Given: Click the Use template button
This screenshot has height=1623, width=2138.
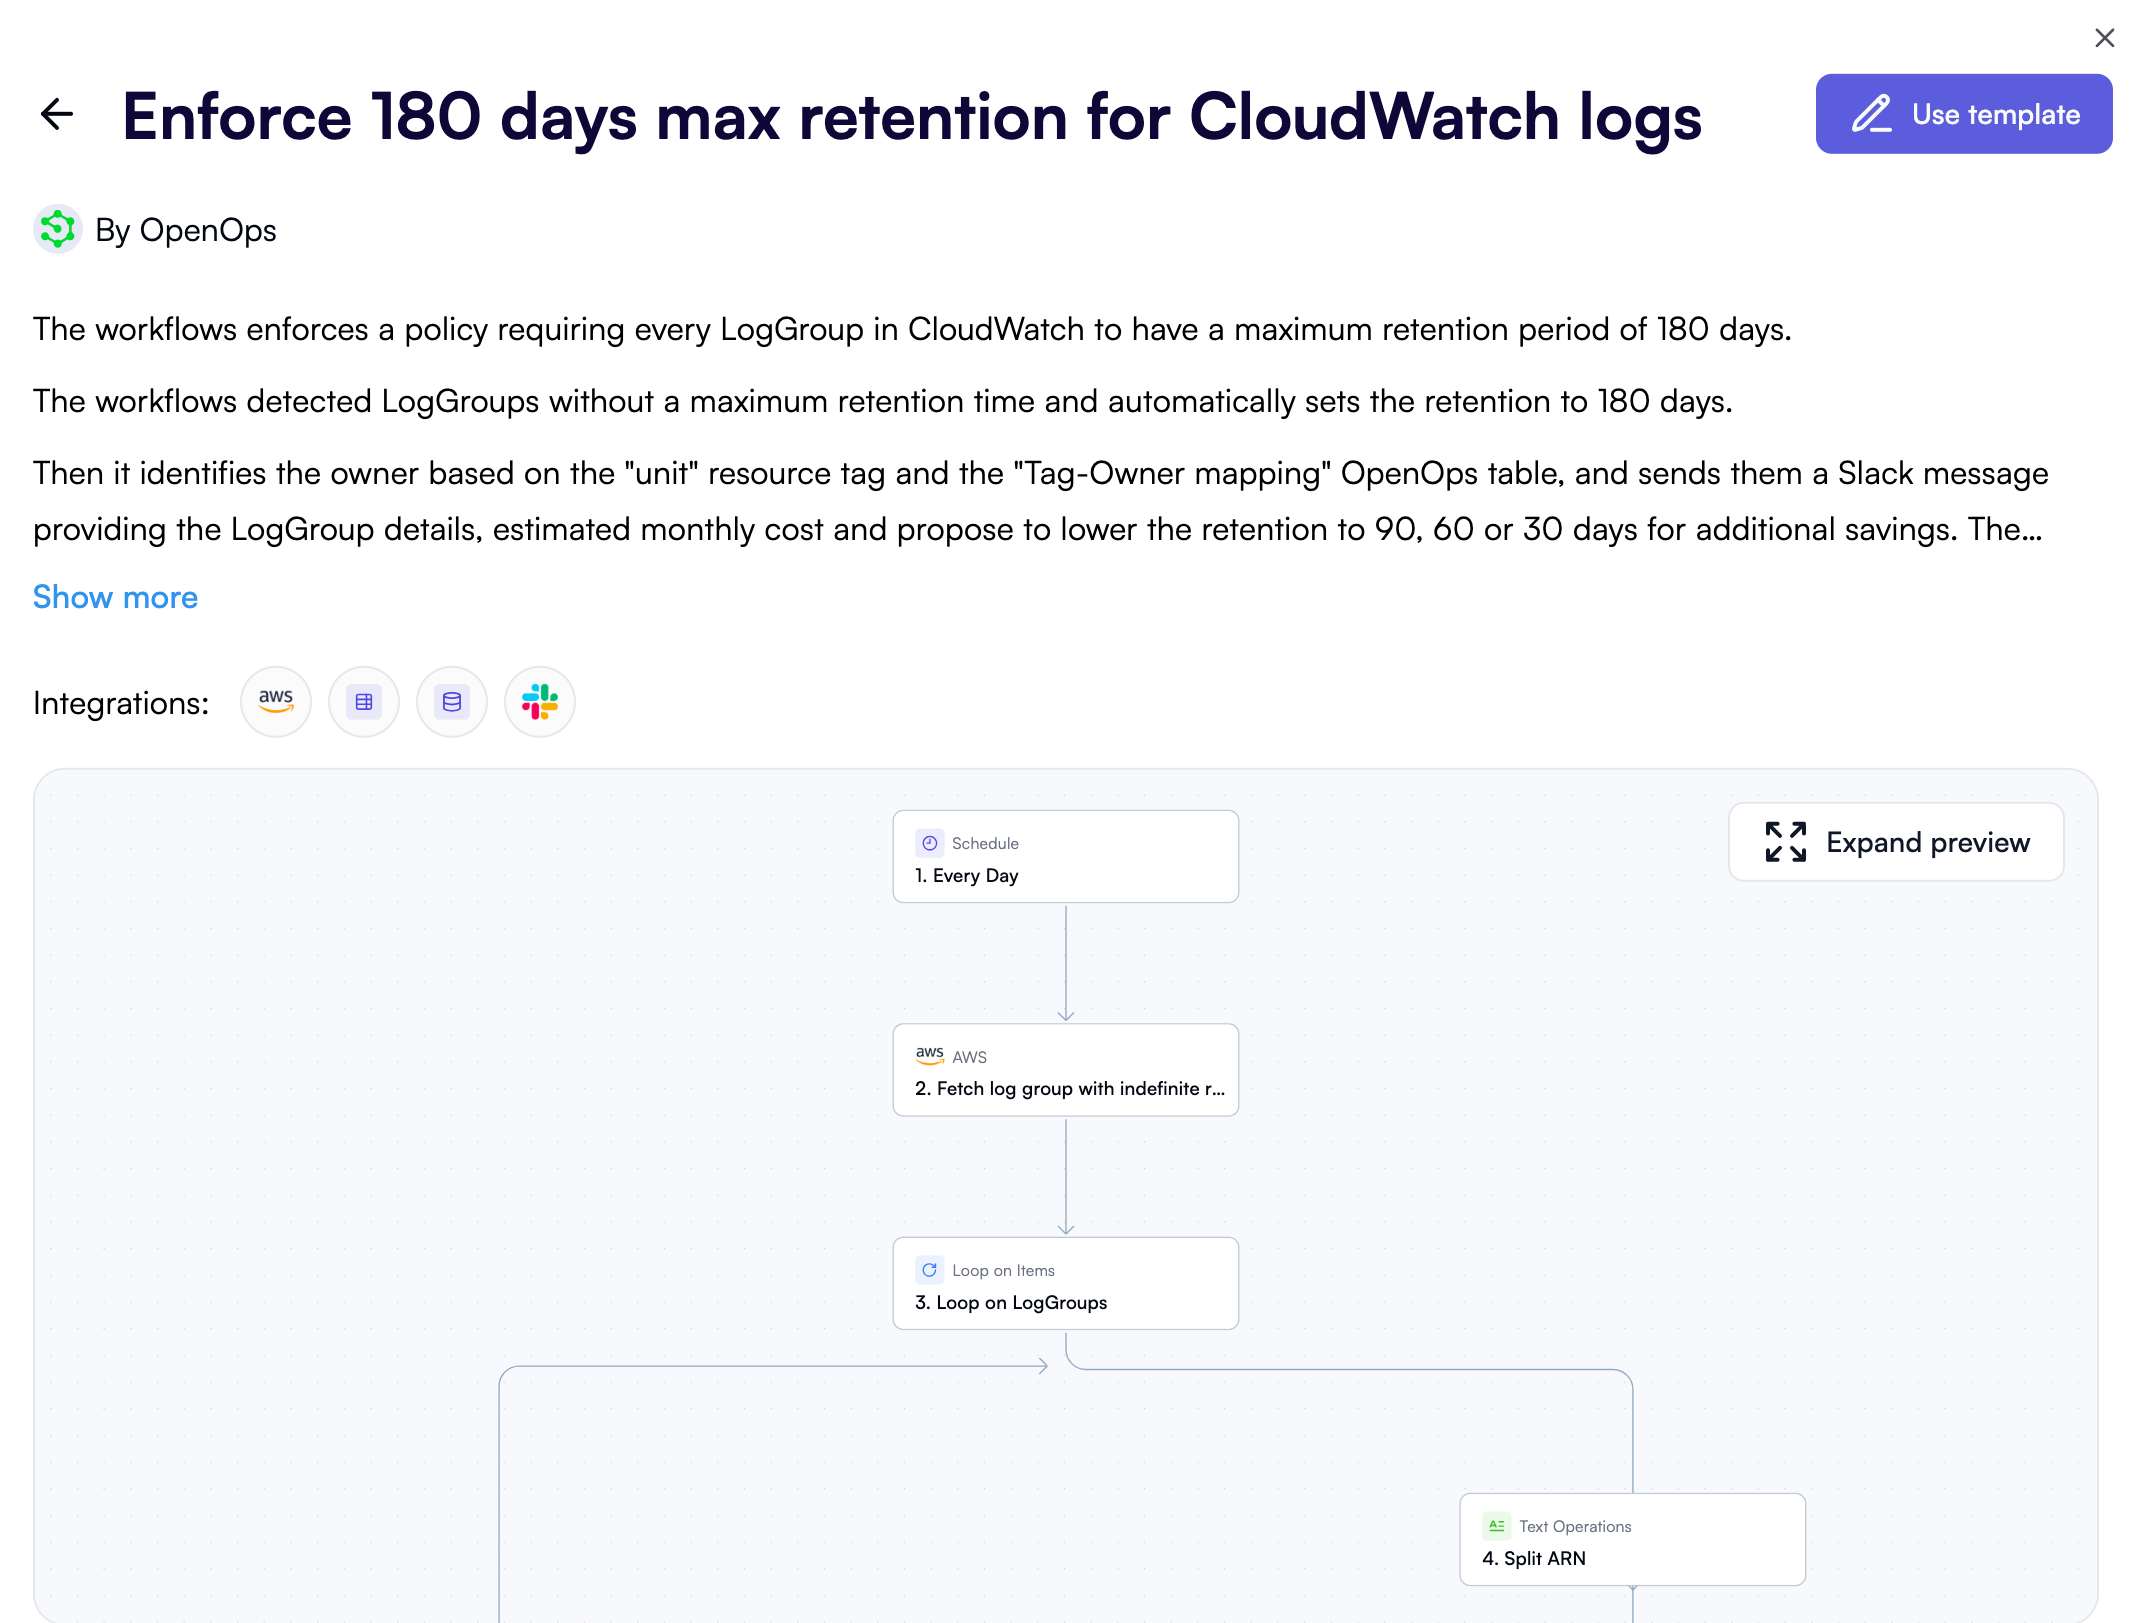Looking at the screenshot, I should (1963, 113).
